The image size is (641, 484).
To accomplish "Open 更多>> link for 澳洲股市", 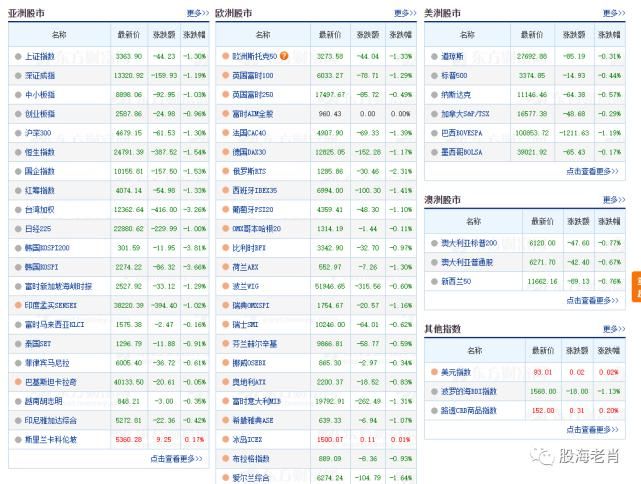I will (614, 199).
